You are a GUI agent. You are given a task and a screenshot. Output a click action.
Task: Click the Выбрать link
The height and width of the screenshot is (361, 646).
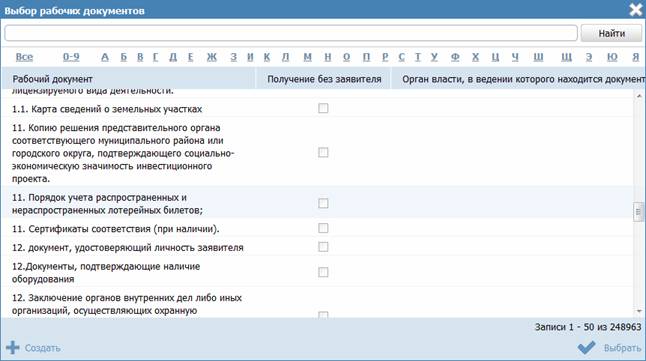[623, 348]
